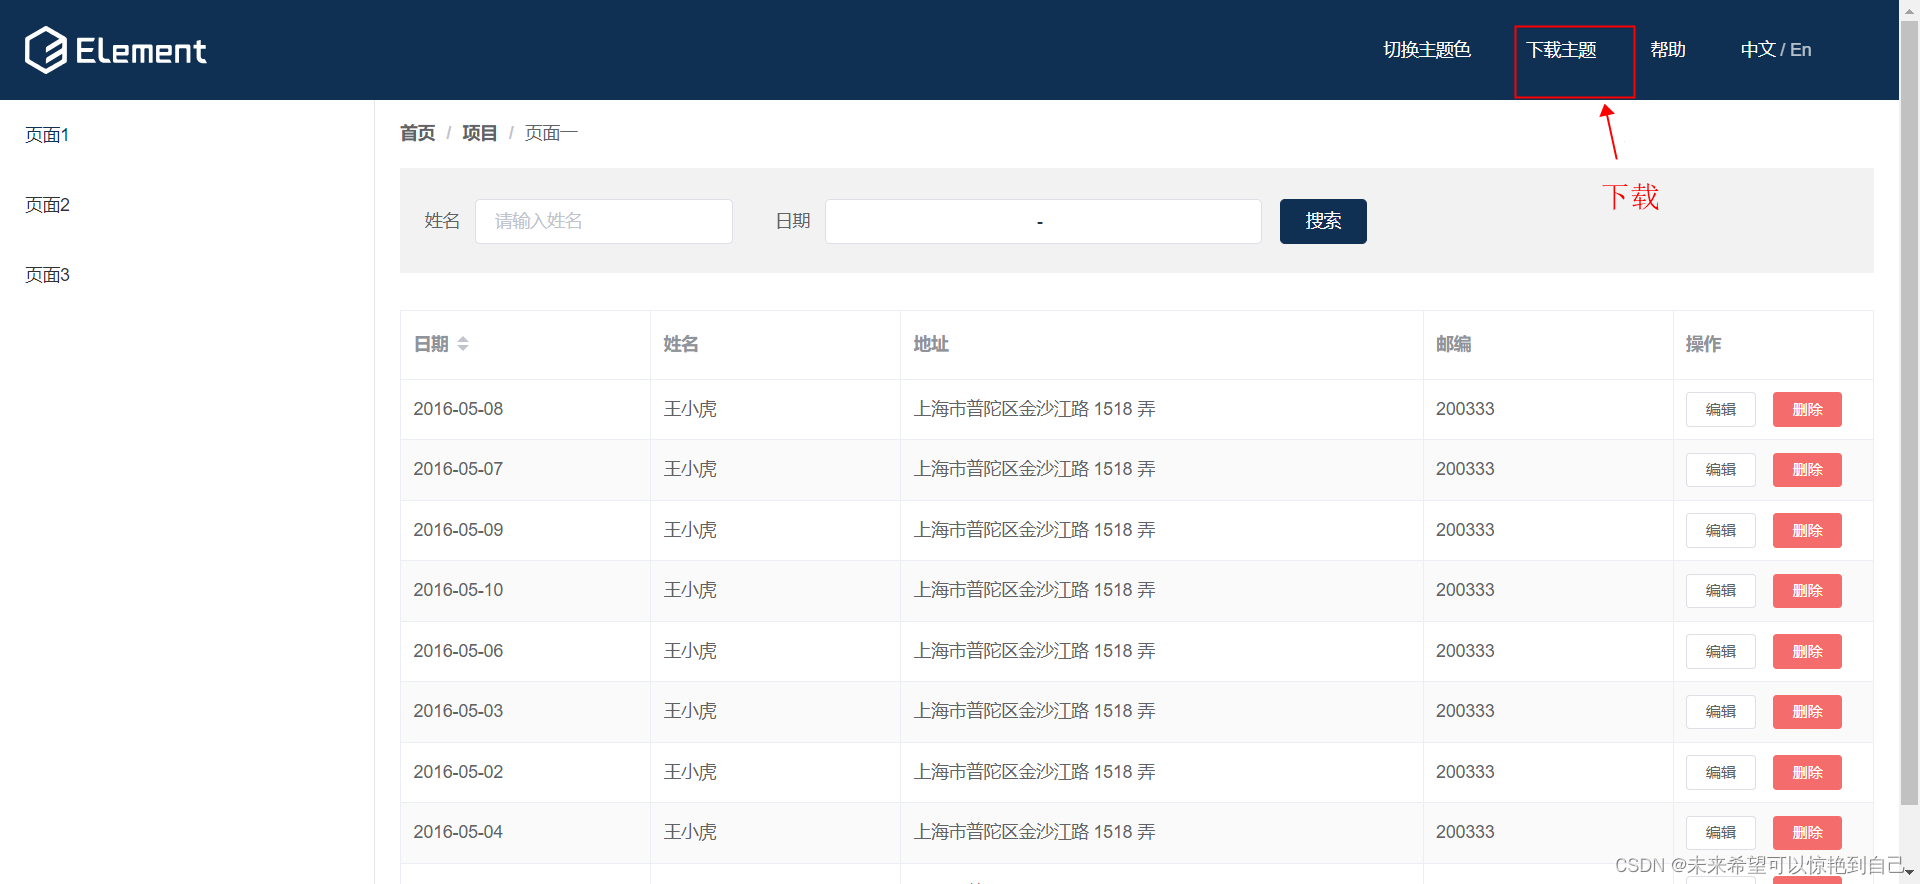1920x884 pixels.
Task: Navigate to 首页 breadcrumb
Action: (417, 133)
